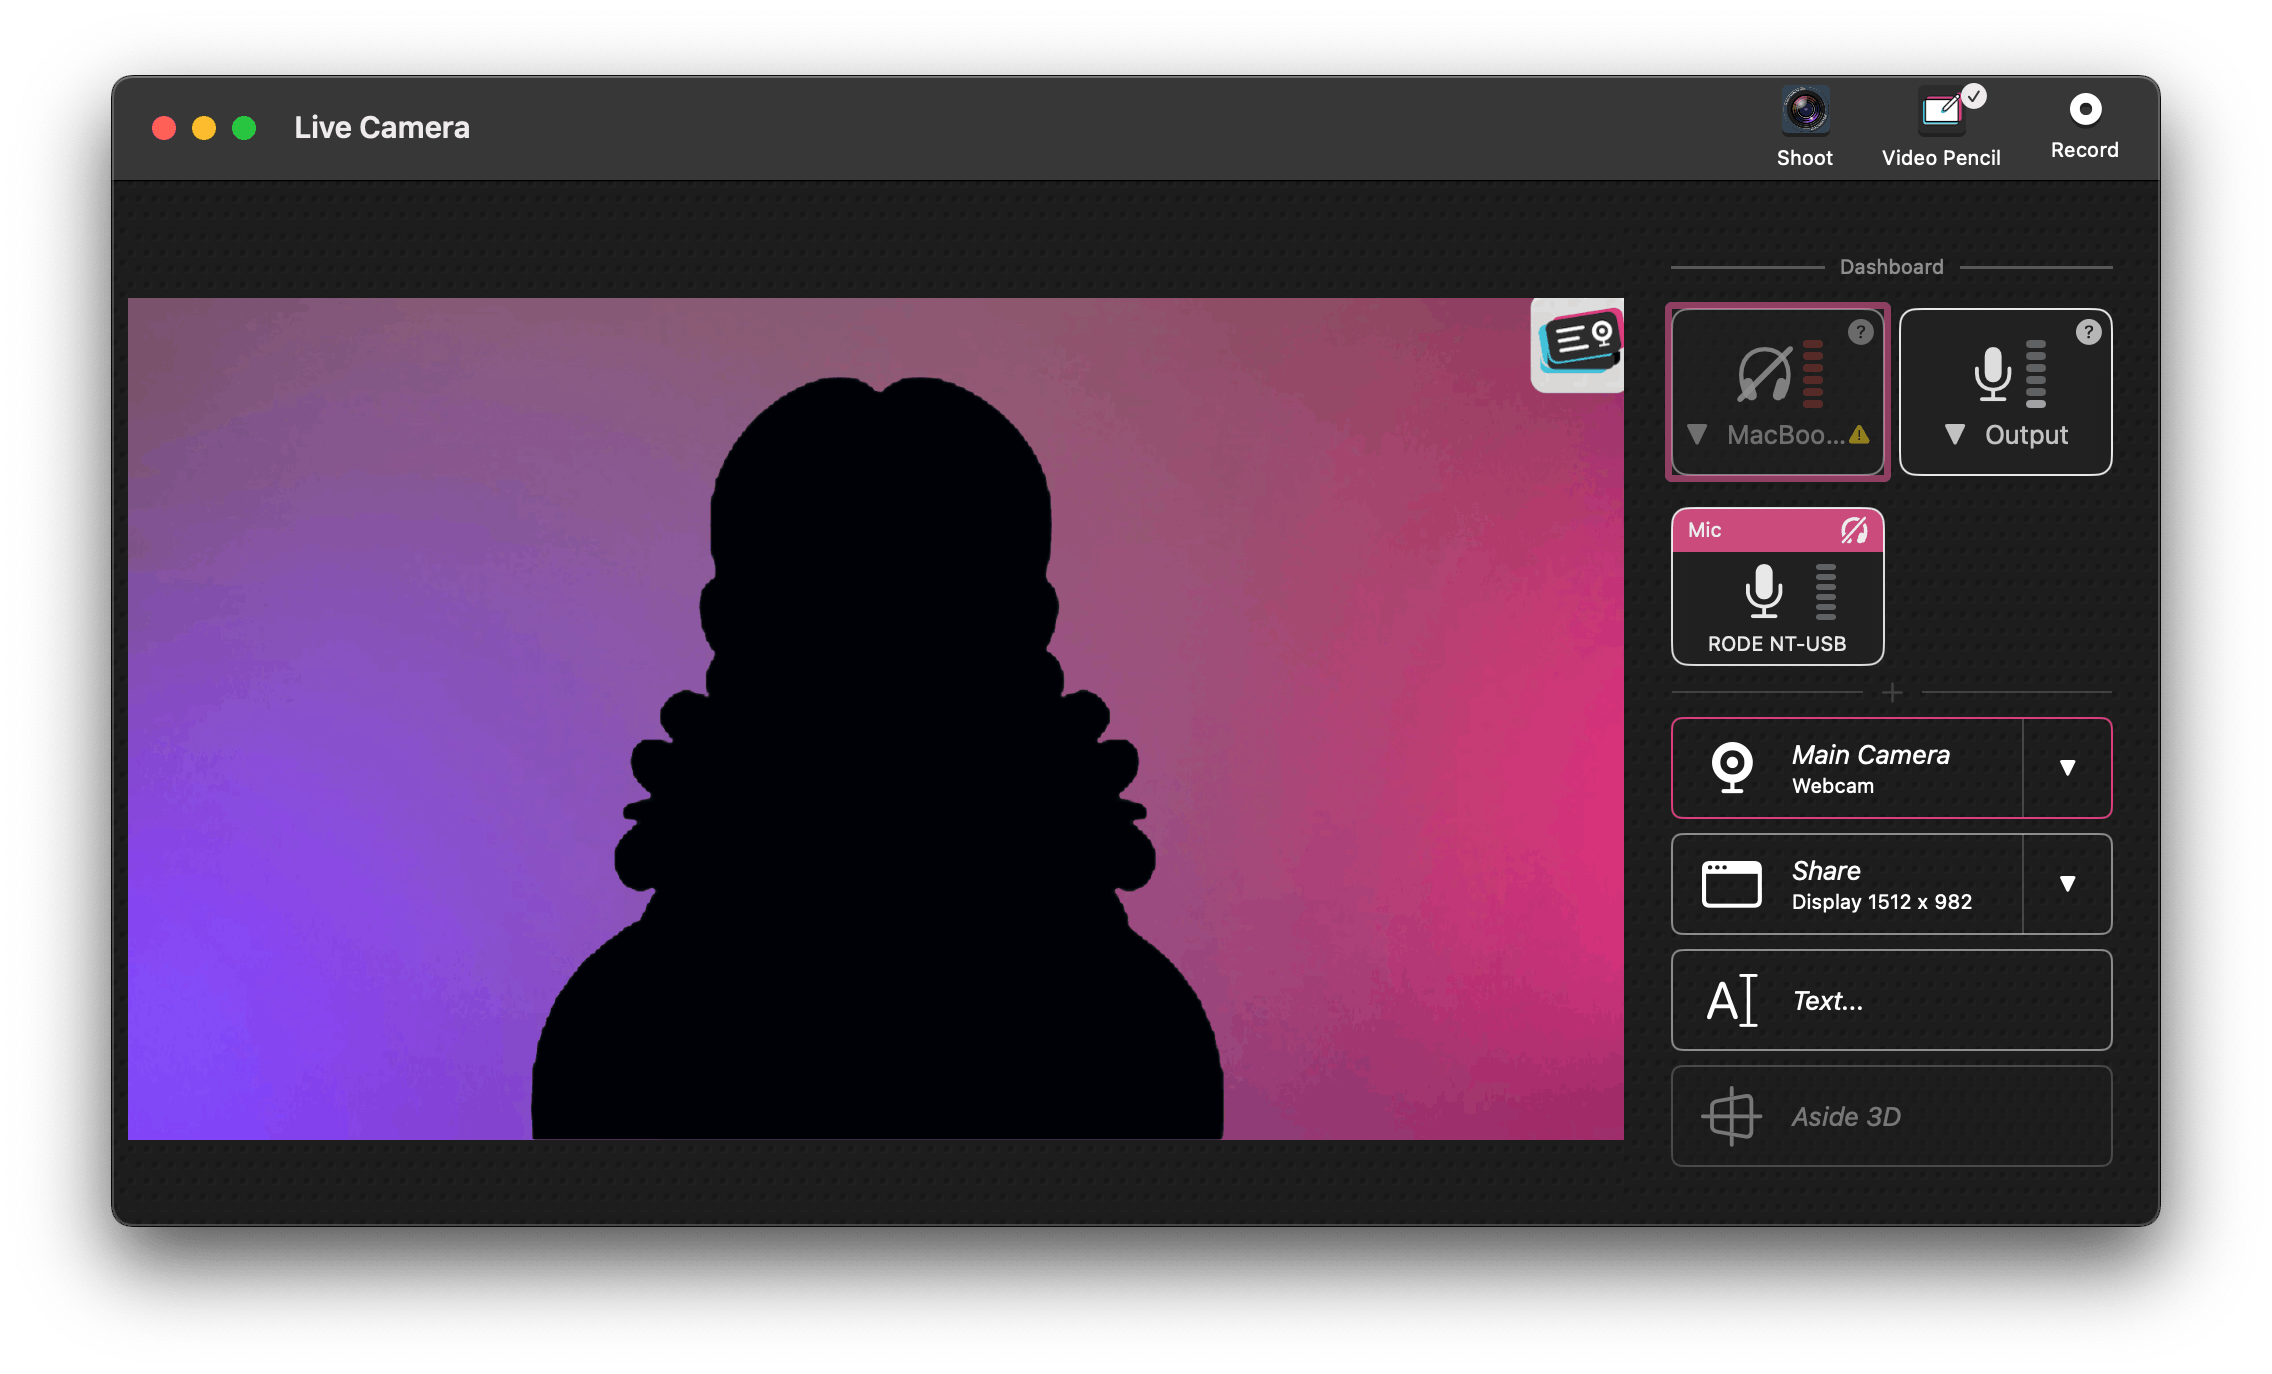2272x1374 pixels.
Task: Start recording with the Record button
Action: [x=2085, y=110]
